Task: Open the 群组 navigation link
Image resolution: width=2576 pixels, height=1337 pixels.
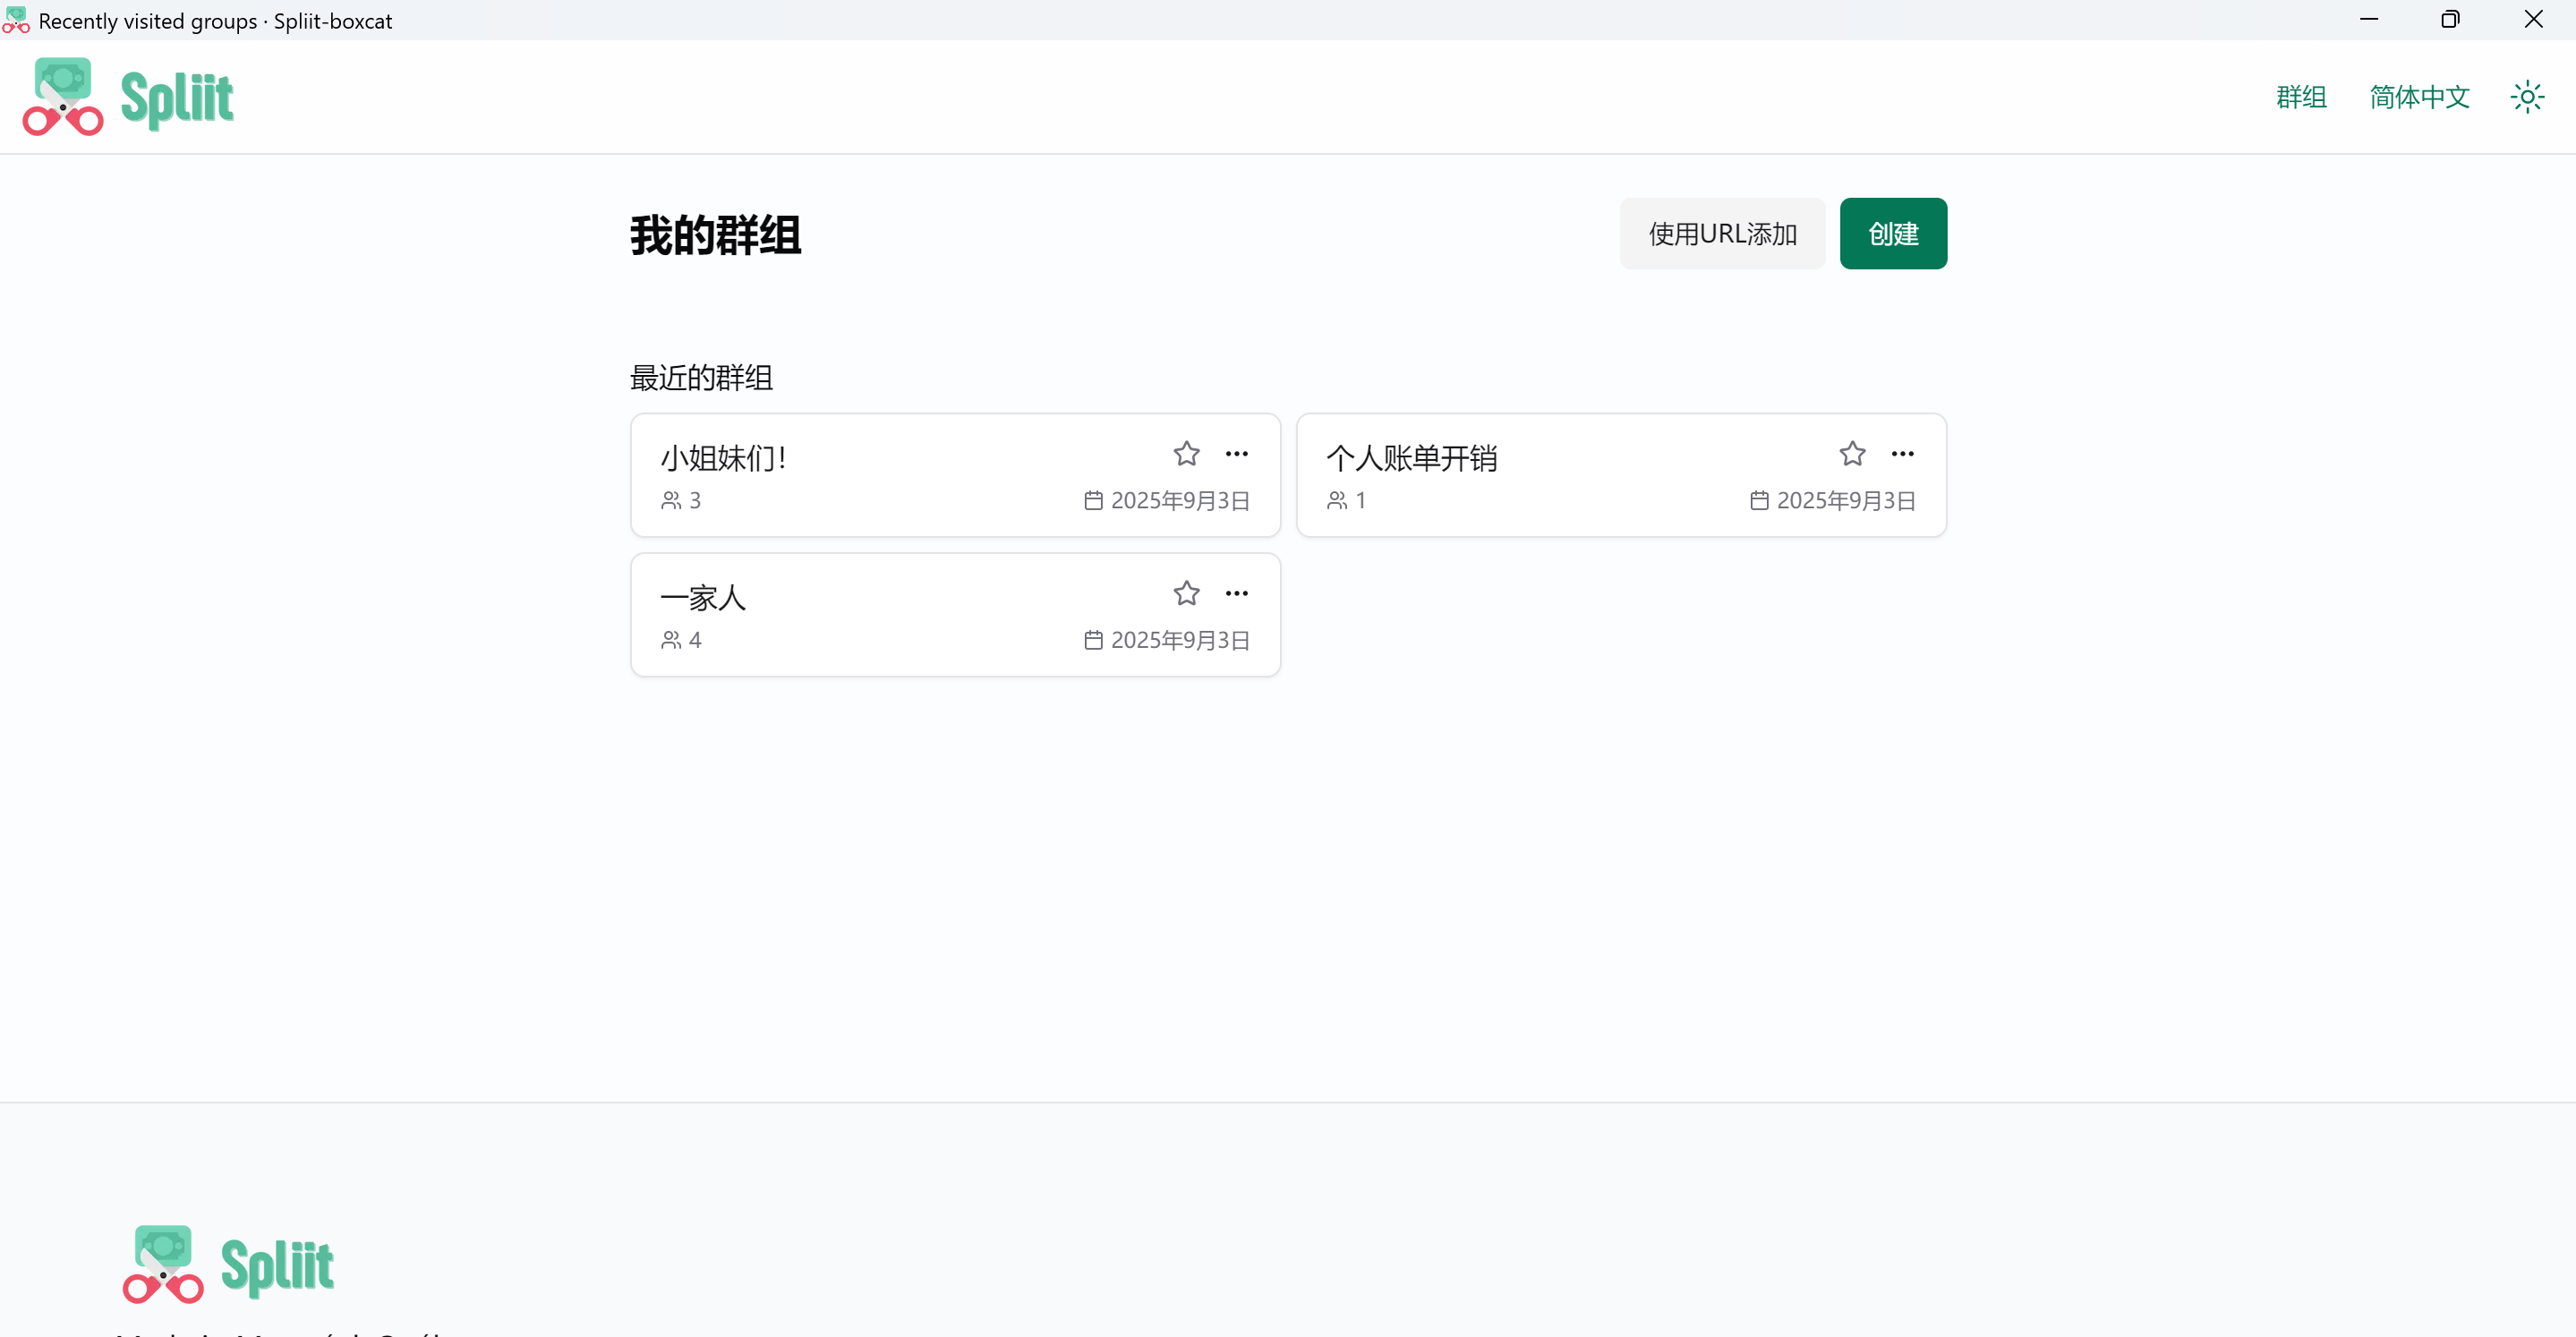Action: (2301, 97)
